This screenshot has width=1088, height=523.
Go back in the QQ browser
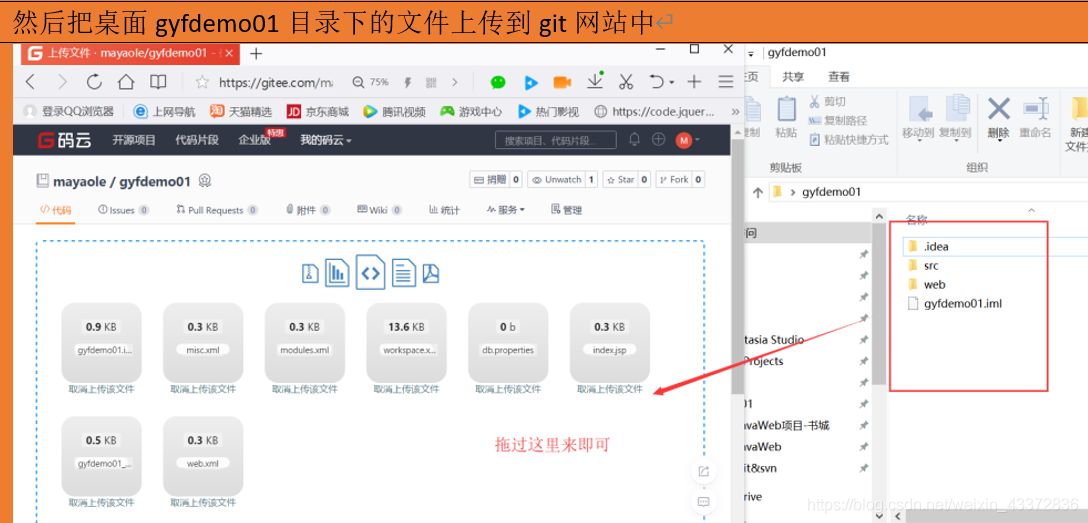(30, 82)
